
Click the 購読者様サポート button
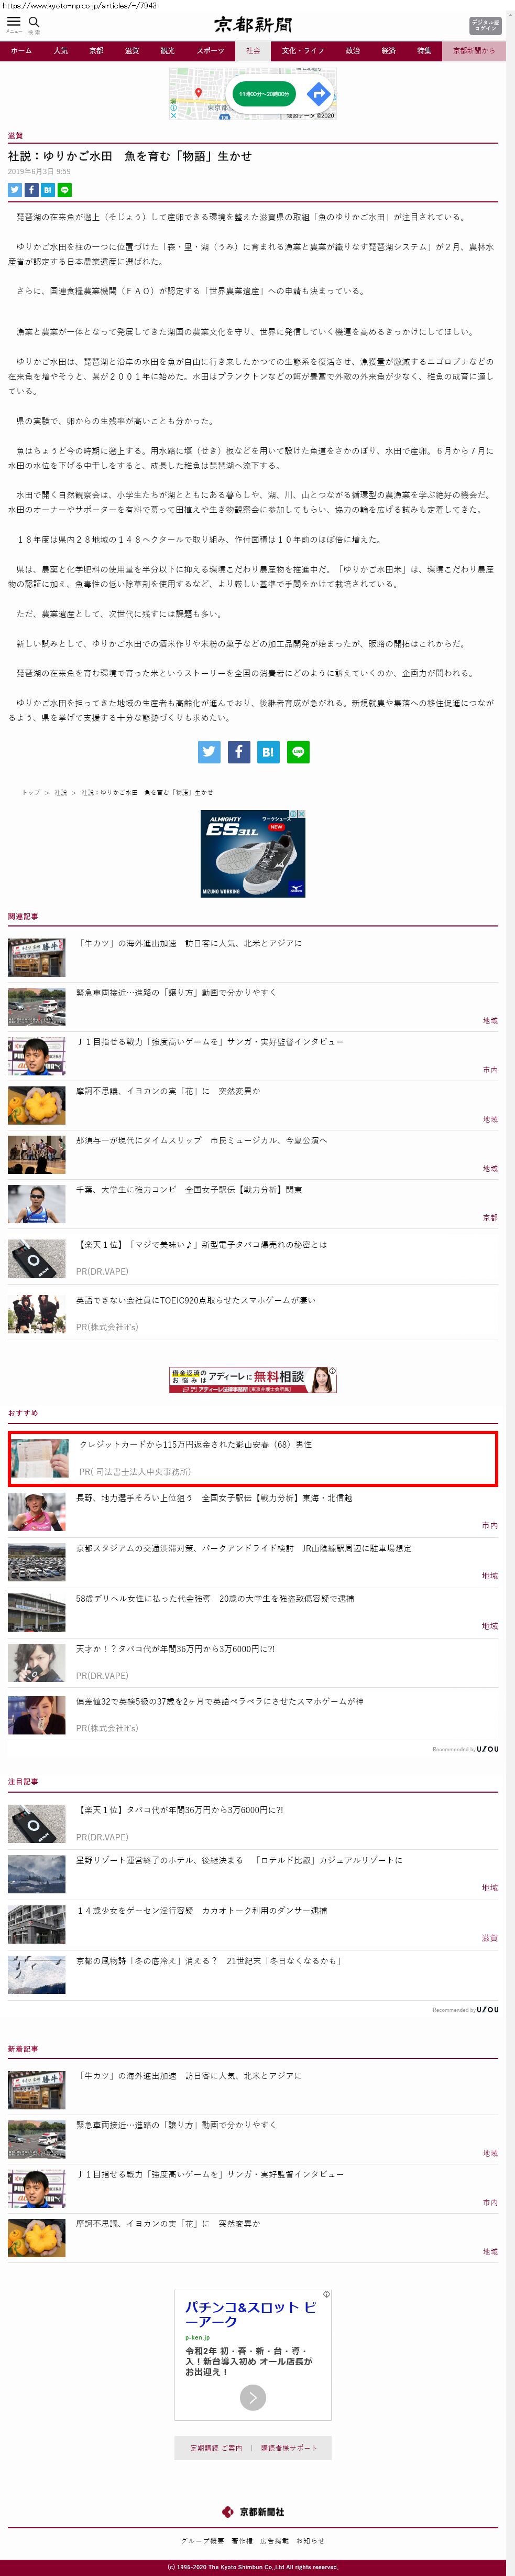(x=289, y=2448)
